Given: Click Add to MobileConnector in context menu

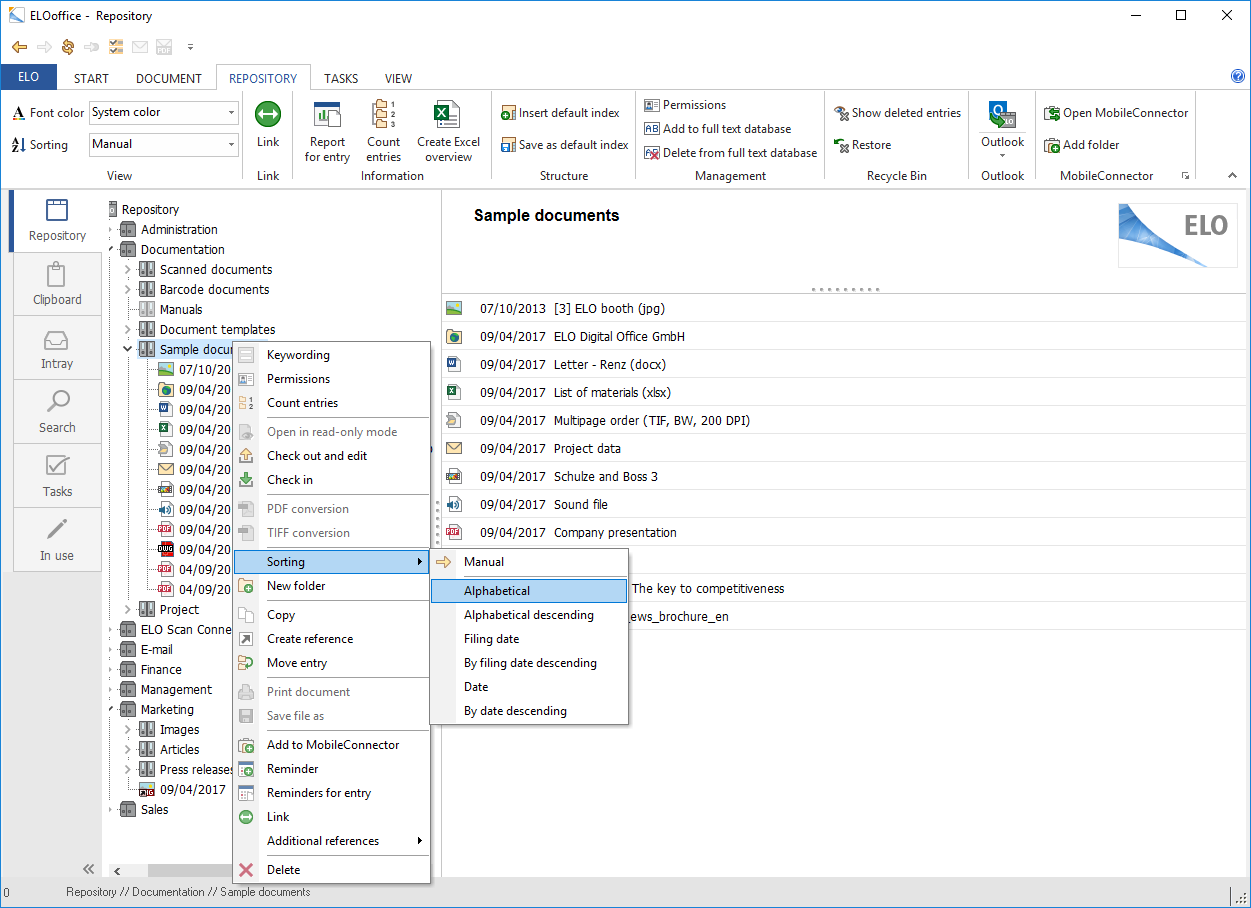Looking at the screenshot, I should point(331,745).
